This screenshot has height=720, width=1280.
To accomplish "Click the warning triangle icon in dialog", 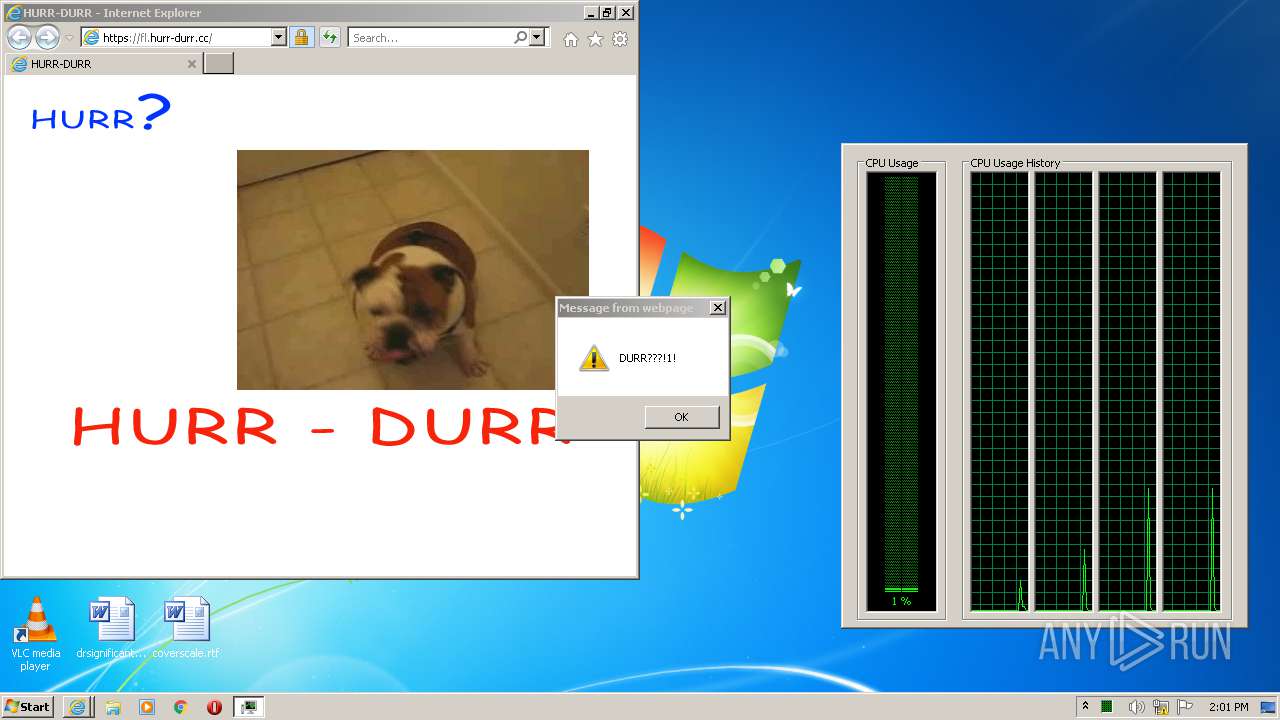I will pos(594,358).
